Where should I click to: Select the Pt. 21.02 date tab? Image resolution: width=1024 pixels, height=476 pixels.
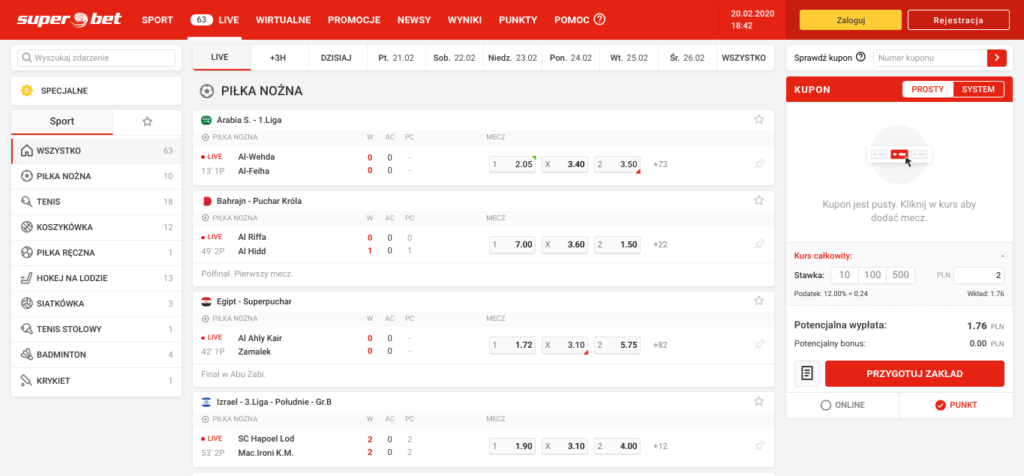point(396,57)
